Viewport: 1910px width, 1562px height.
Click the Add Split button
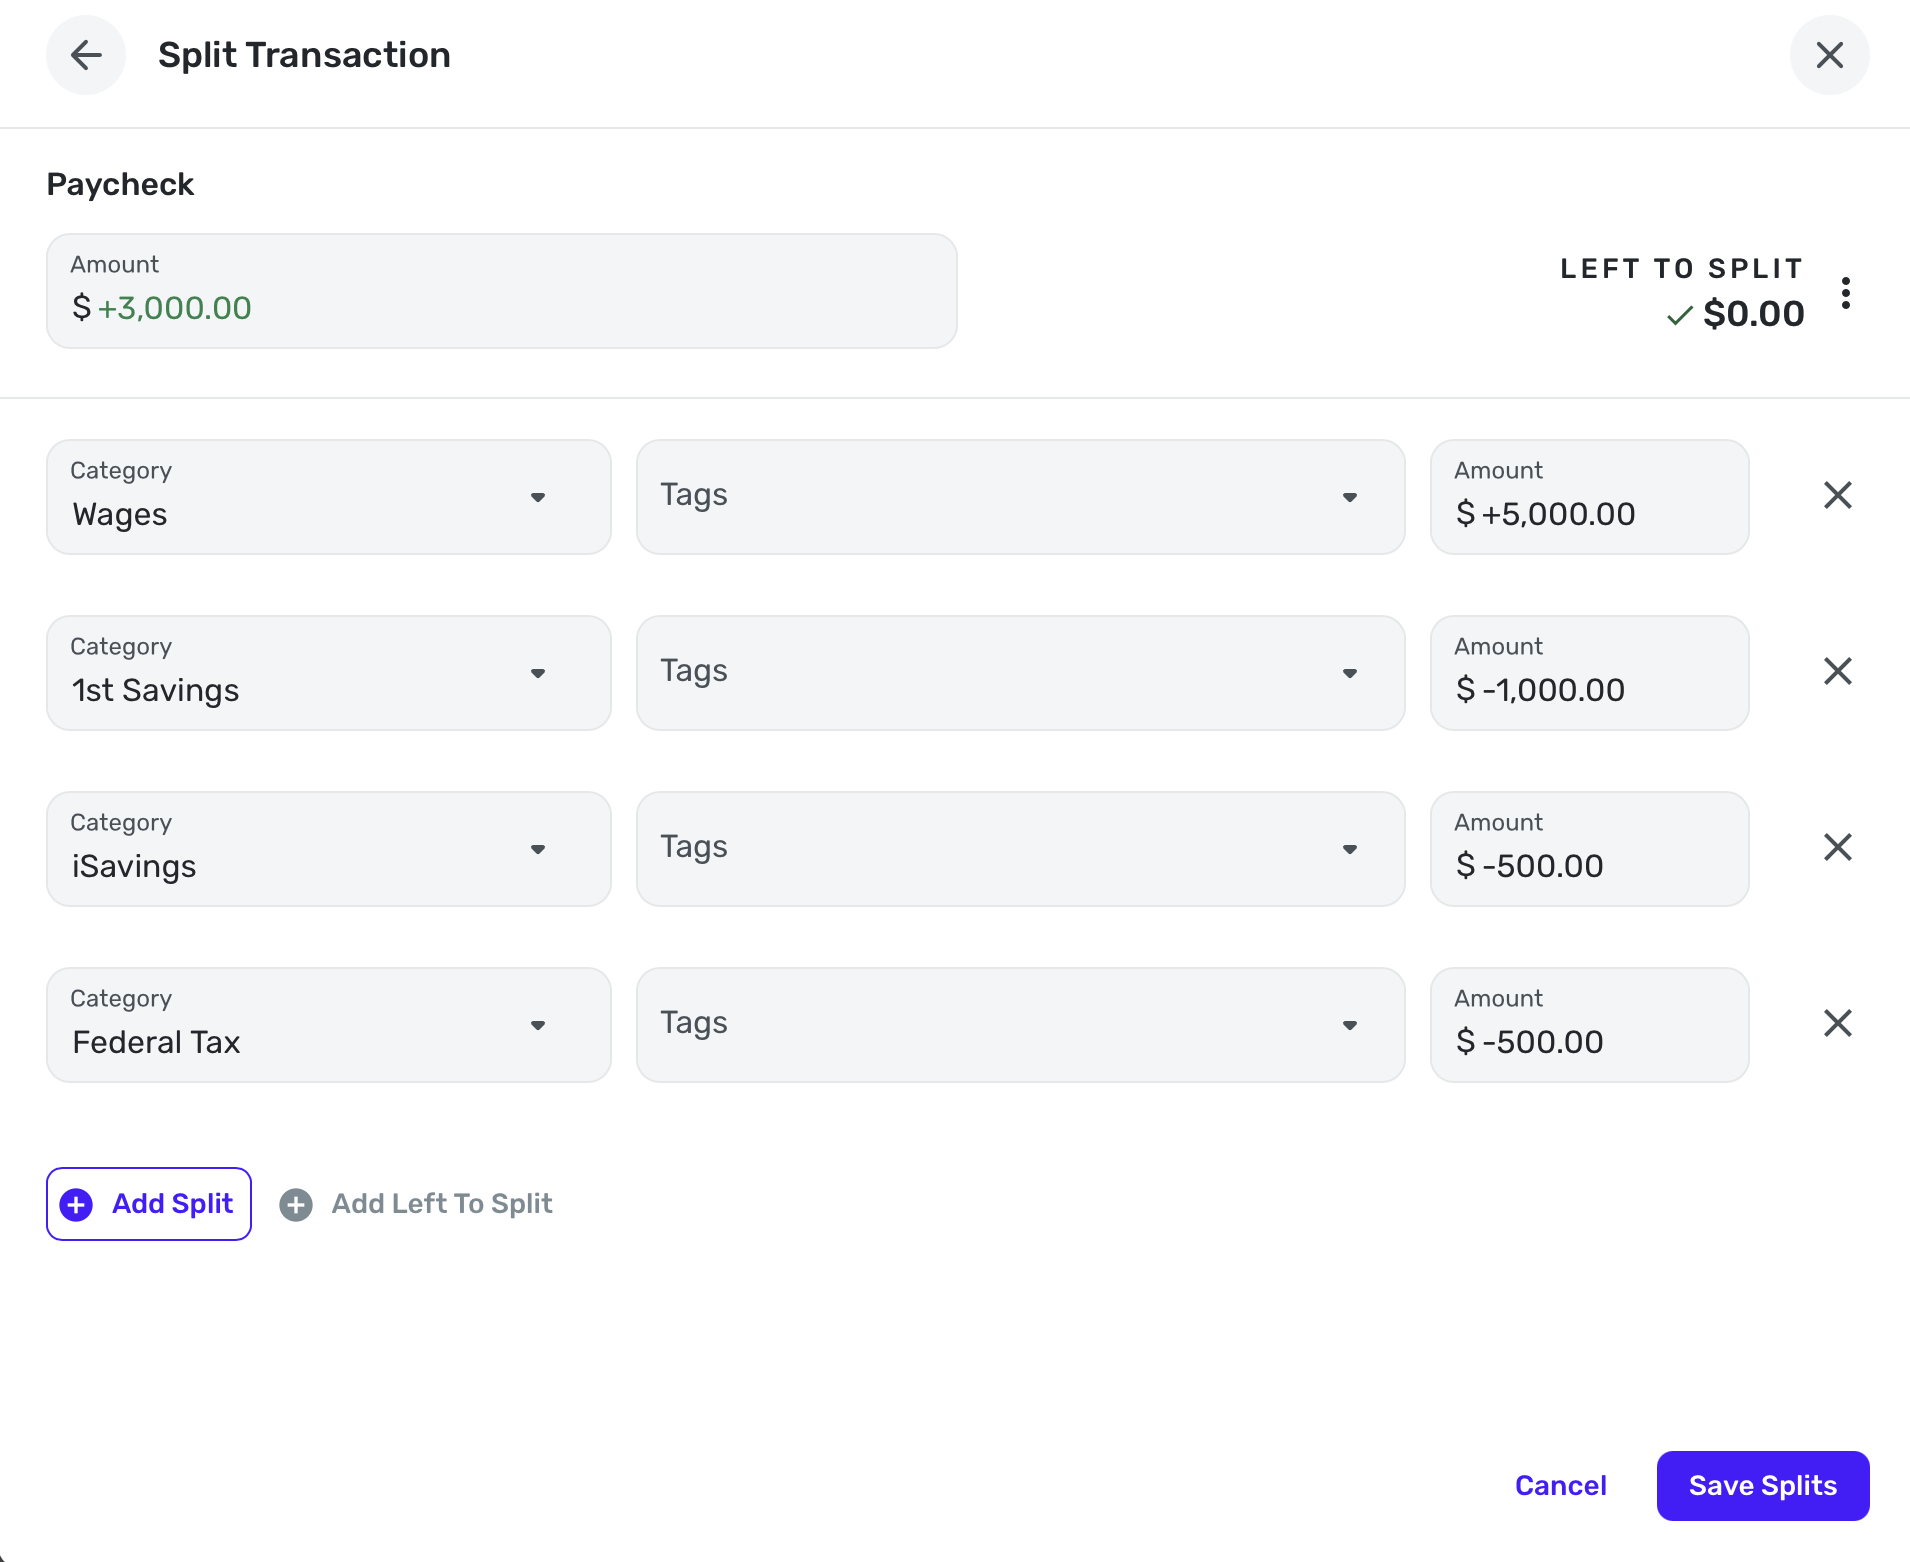point(149,1204)
